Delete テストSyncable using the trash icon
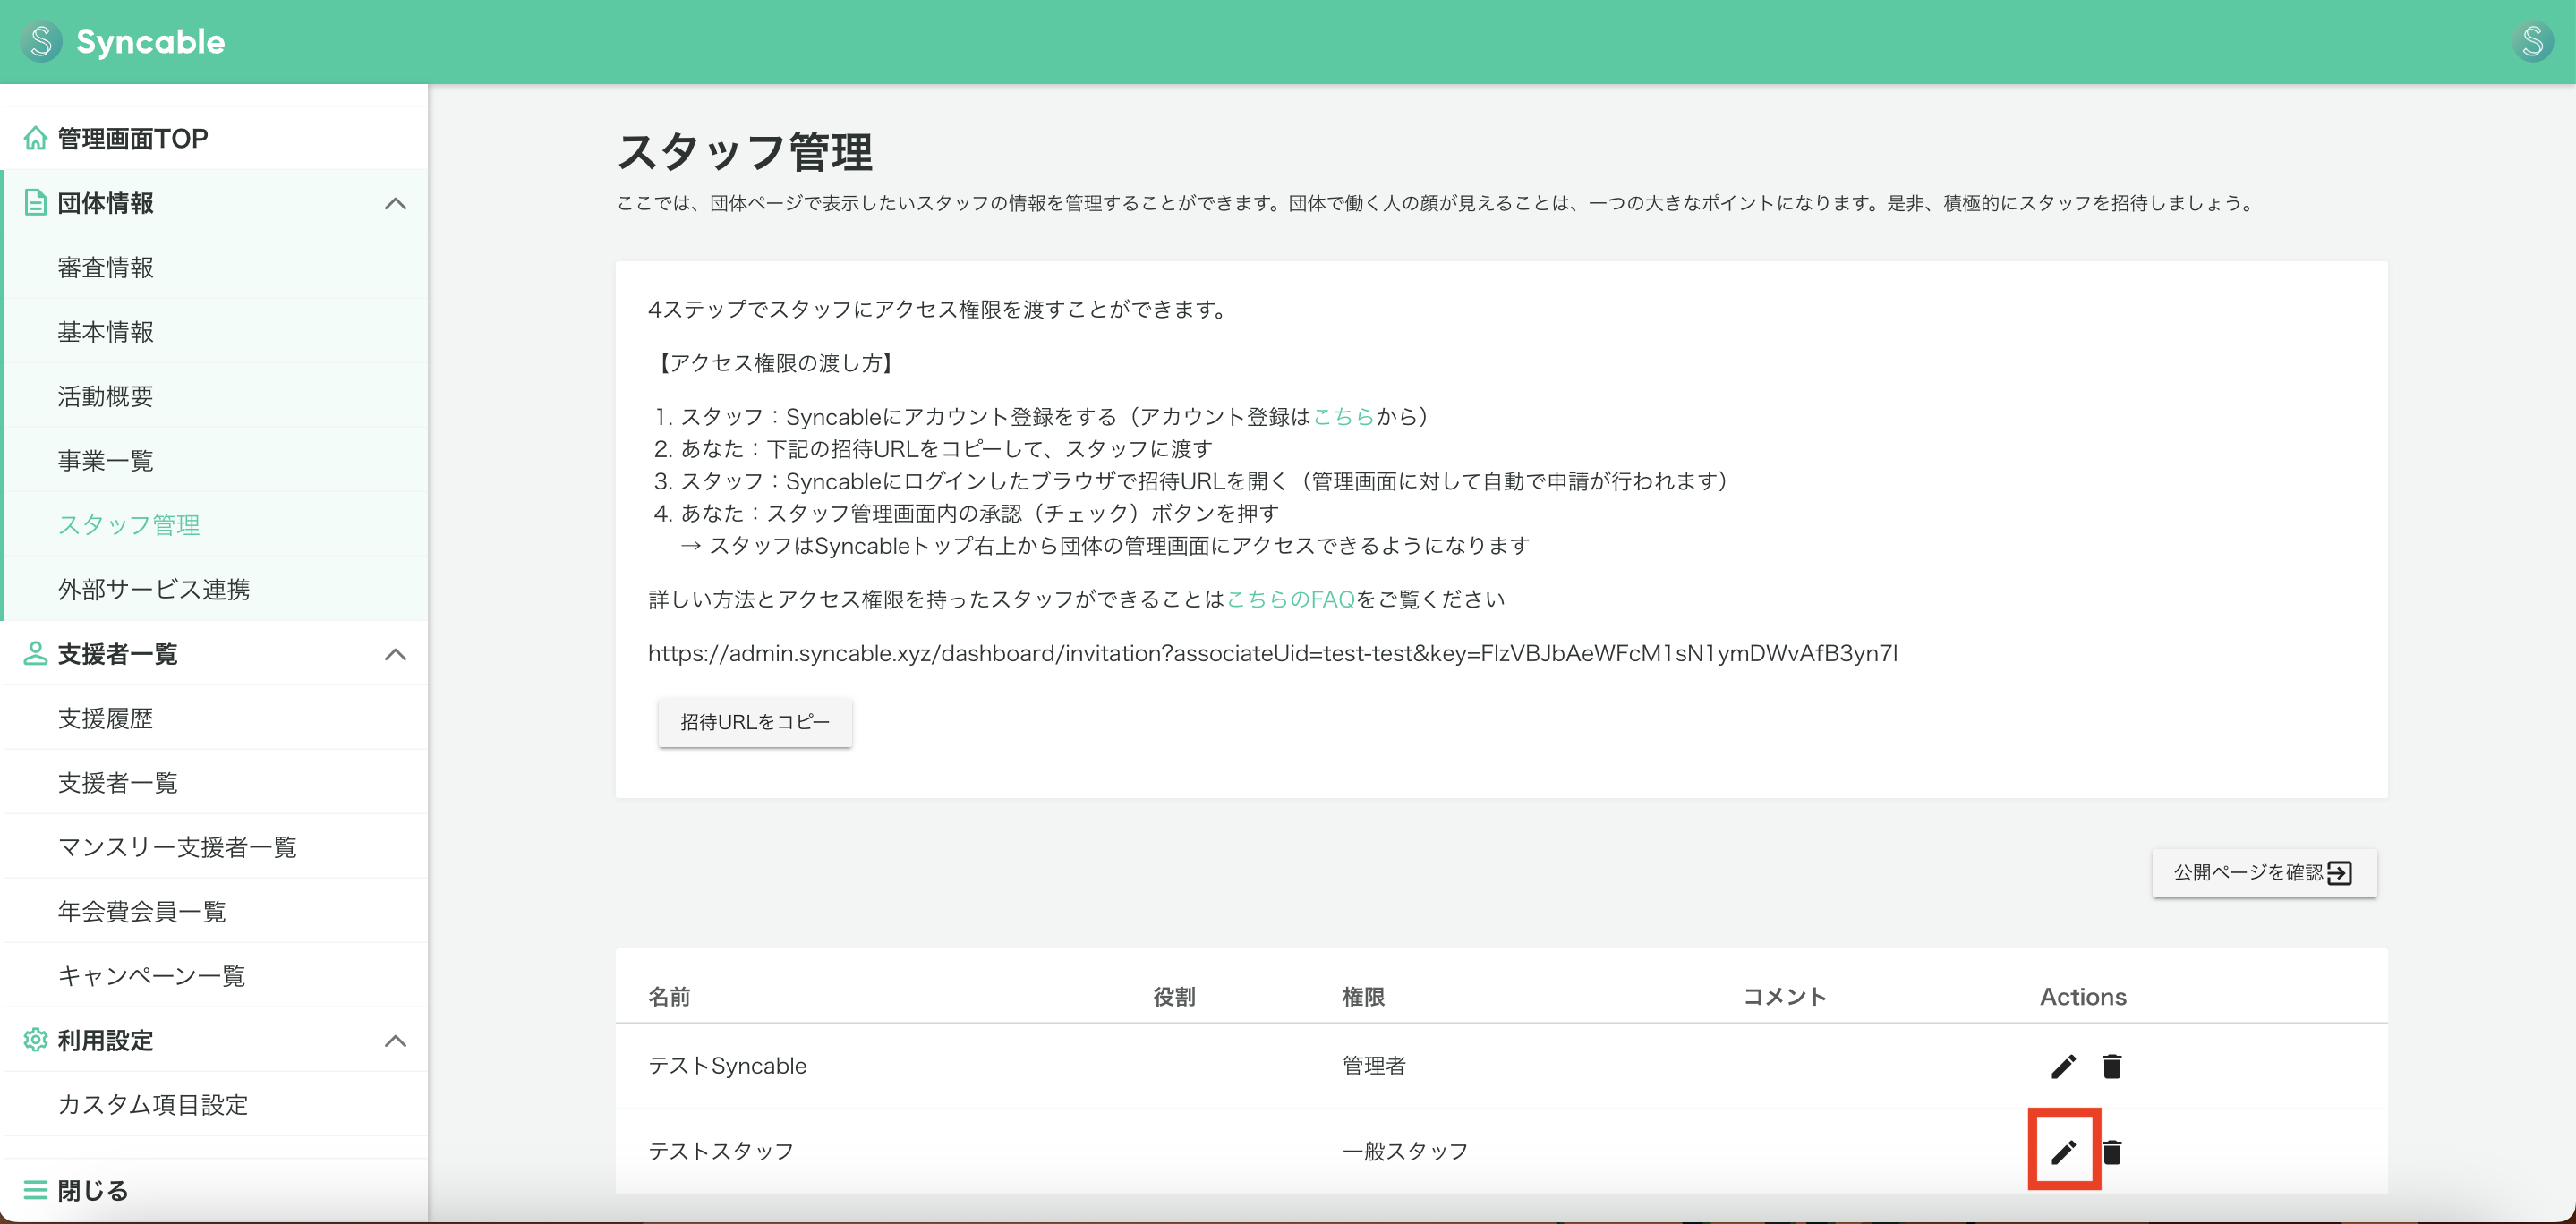This screenshot has width=2576, height=1224. (2112, 1066)
